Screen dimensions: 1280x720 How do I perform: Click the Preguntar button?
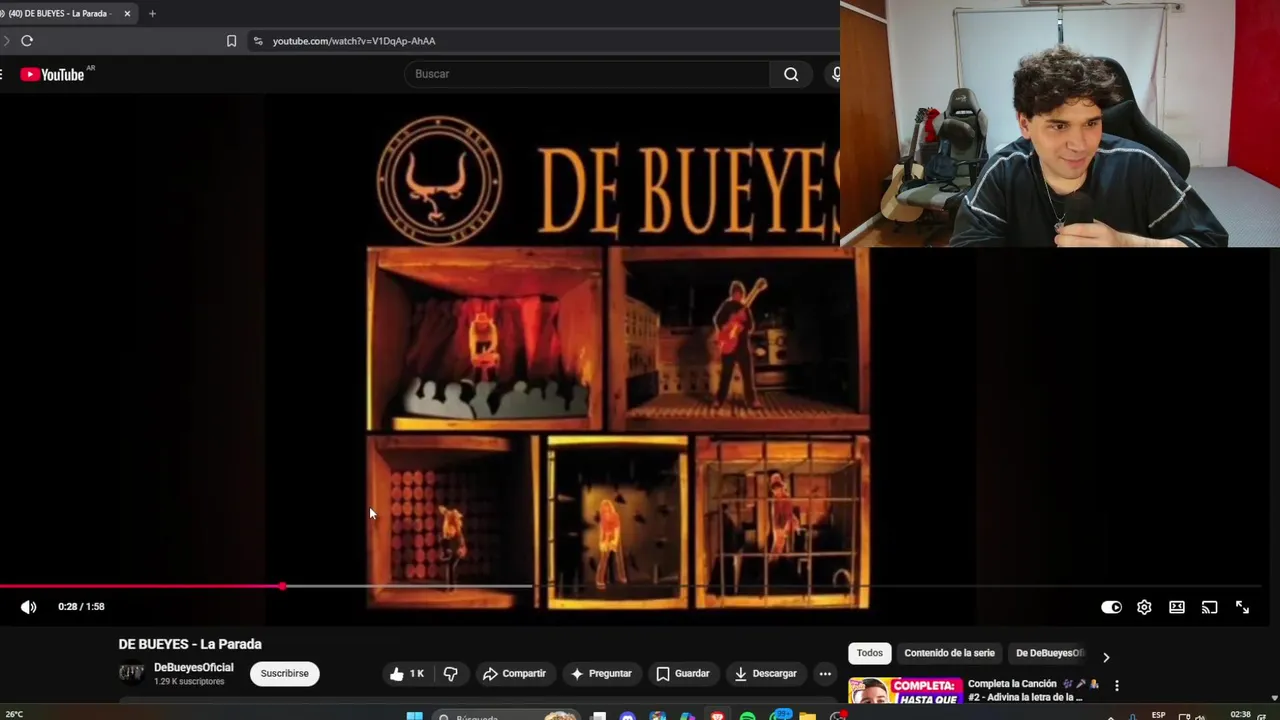pos(601,674)
